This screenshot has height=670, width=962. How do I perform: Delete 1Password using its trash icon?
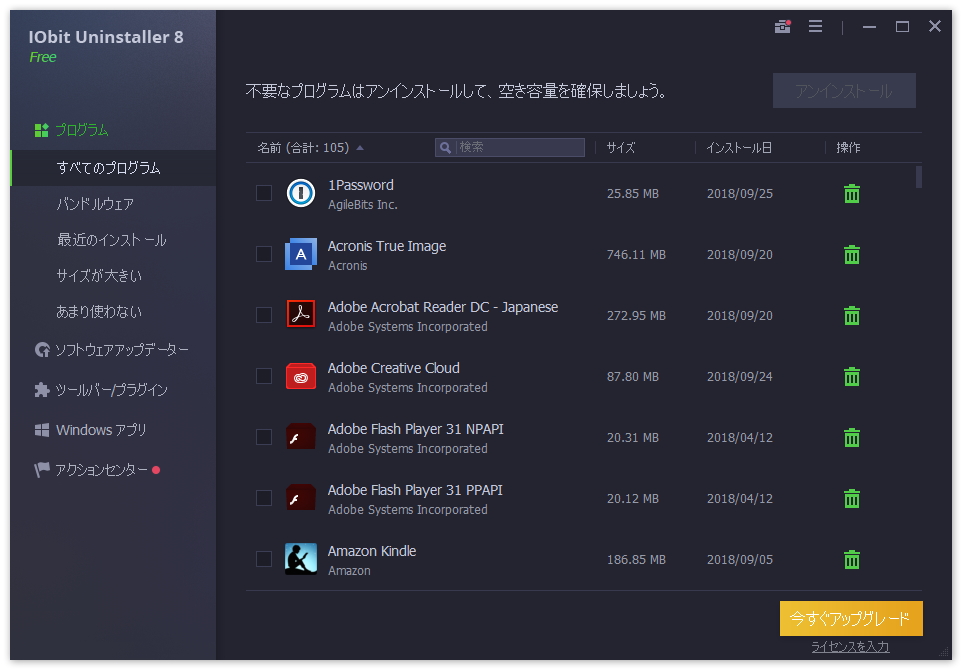click(x=851, y=193)
